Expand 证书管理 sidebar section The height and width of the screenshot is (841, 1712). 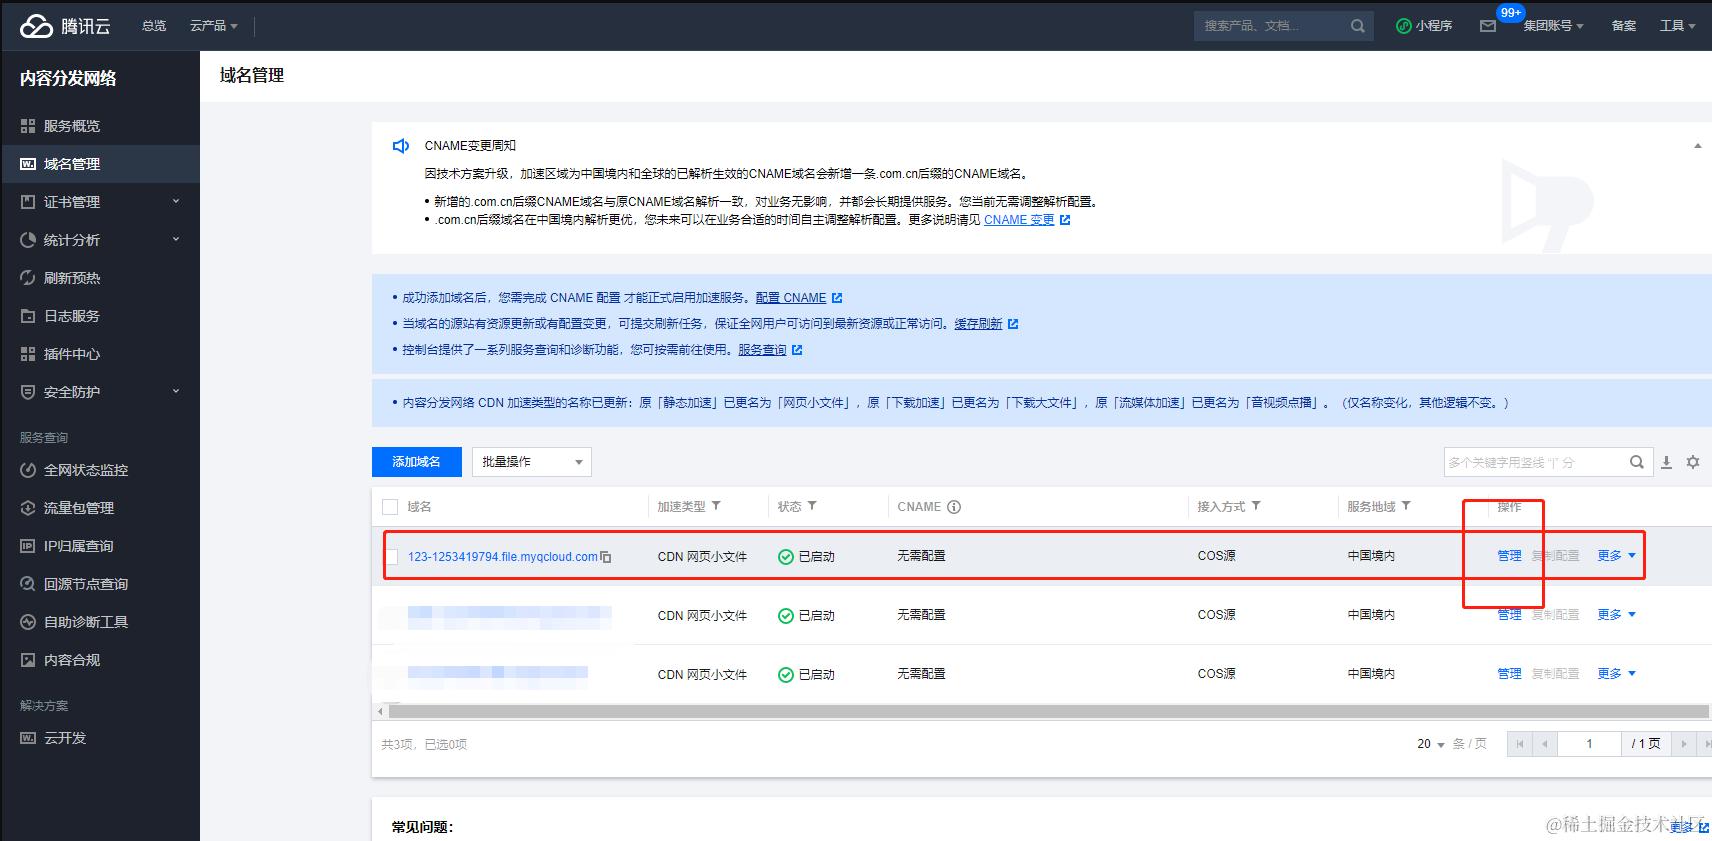100,202
